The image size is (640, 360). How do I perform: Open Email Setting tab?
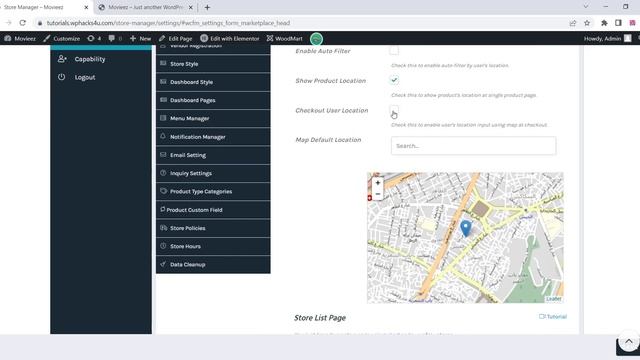pos(213,155)
